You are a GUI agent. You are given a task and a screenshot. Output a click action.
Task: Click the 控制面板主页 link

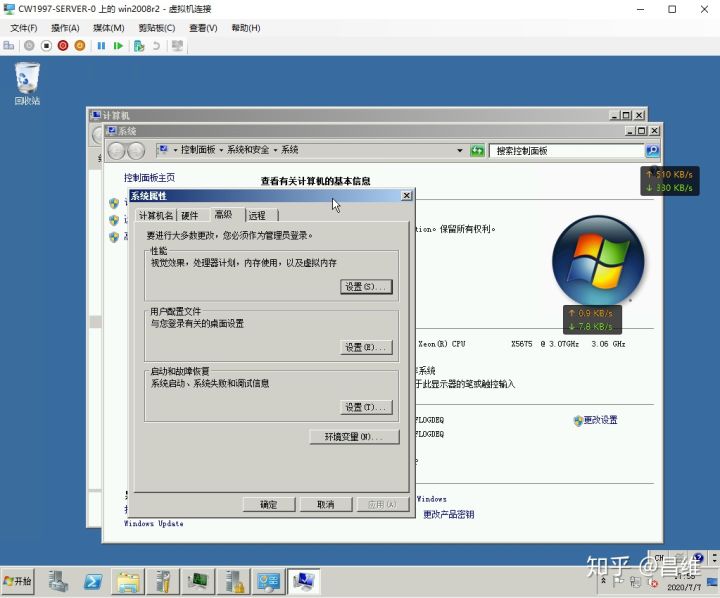tap(149, 178)
